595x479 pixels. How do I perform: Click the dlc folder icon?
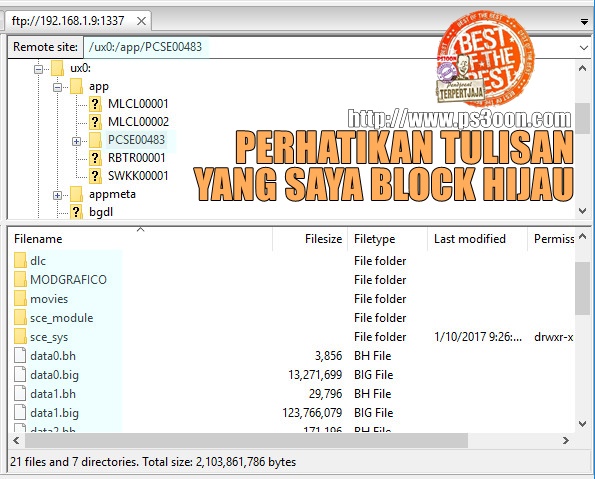(x=20, y=260)
